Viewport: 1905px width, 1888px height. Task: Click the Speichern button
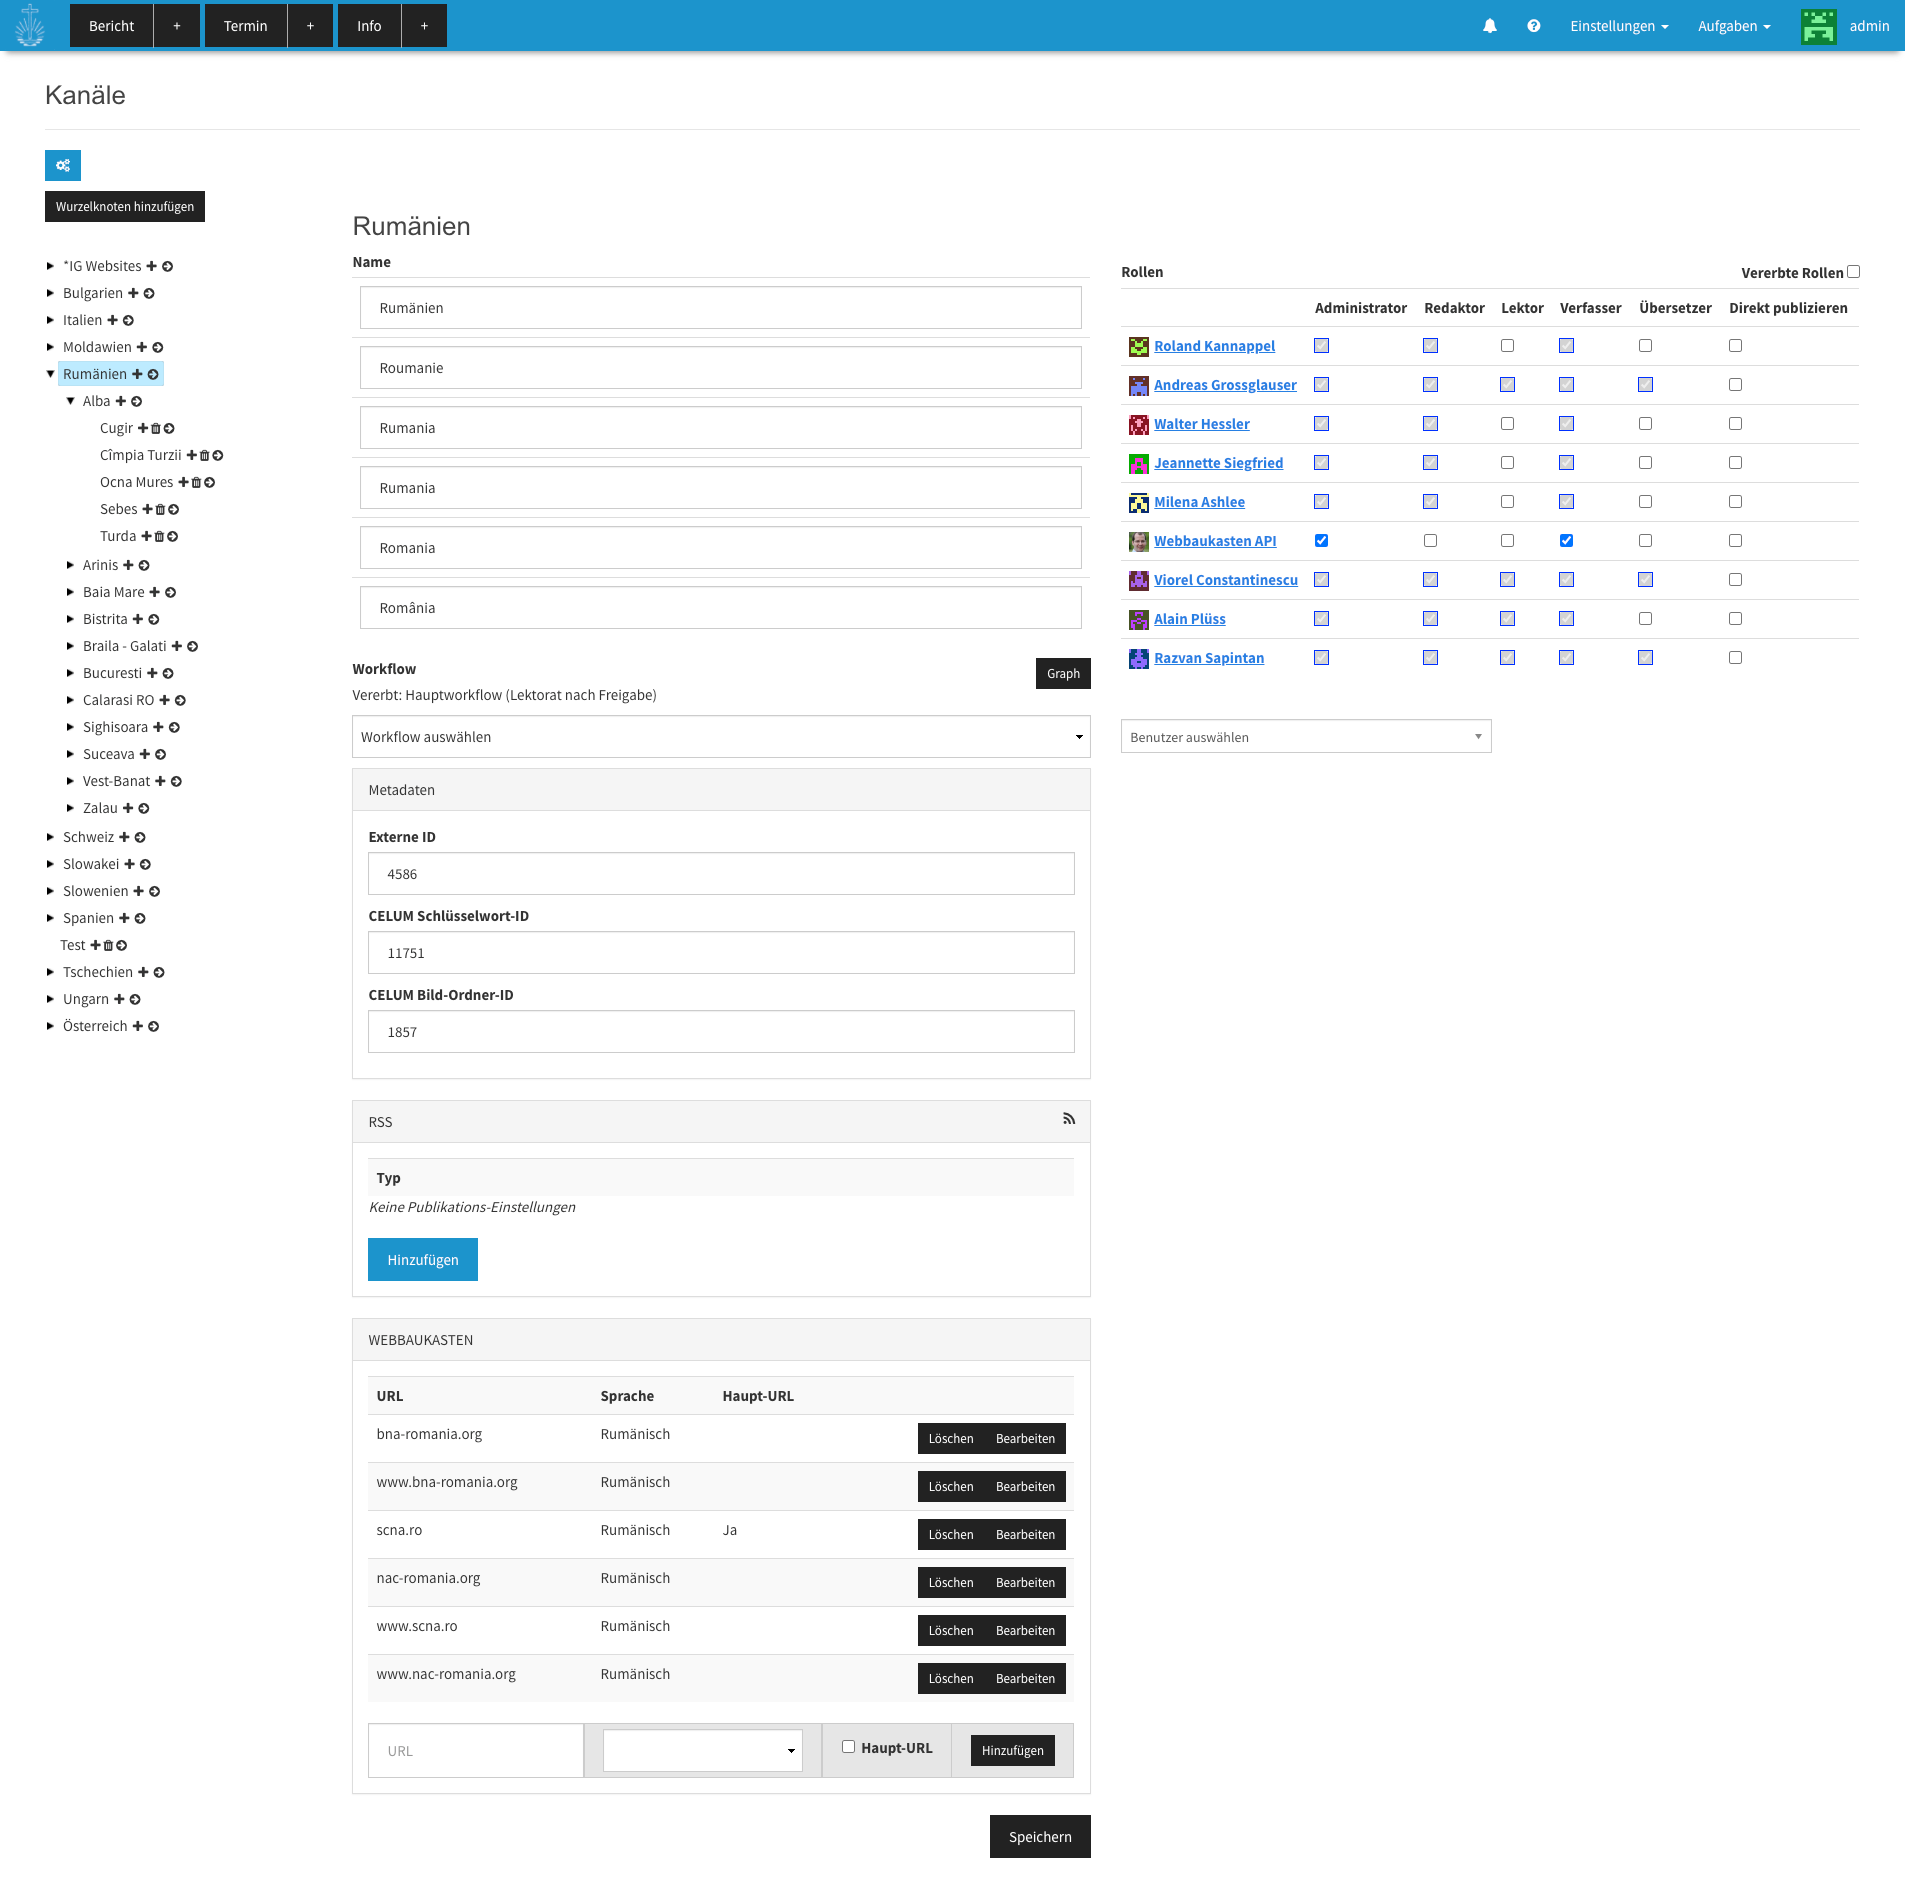coord(1039,1836)
